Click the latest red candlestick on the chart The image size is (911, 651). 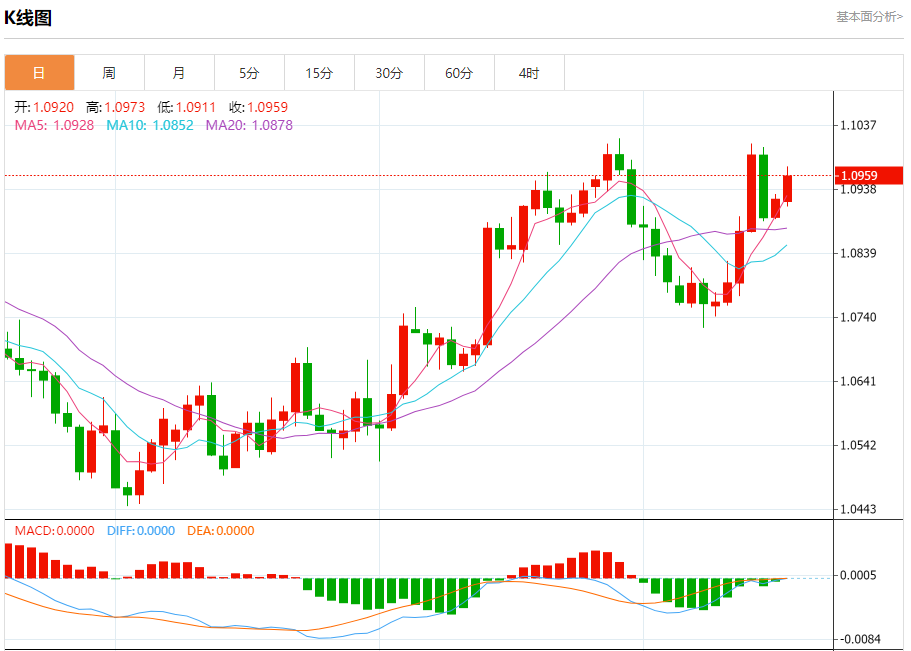tap(787, 188)
